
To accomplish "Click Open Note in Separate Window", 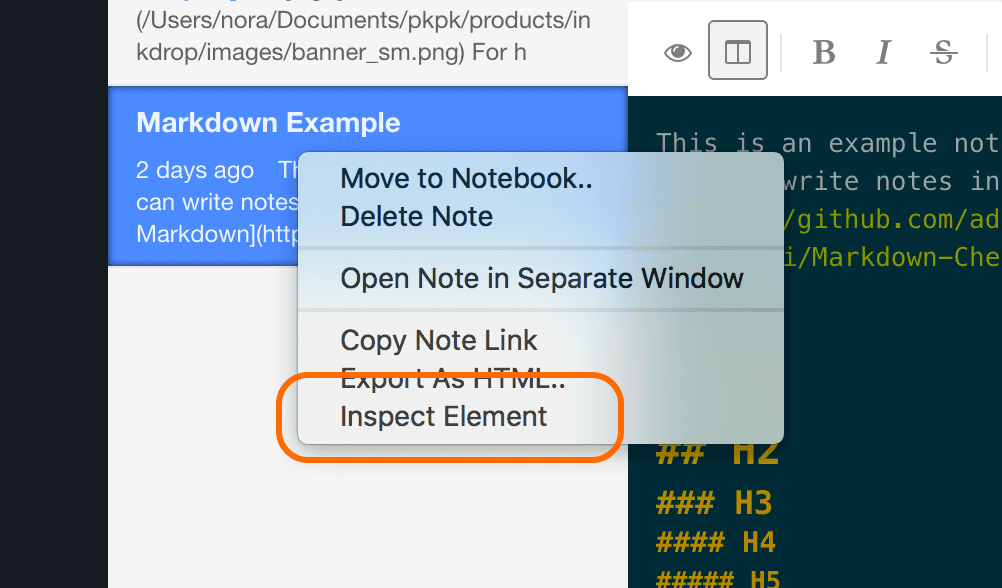I will pos(542,278).
